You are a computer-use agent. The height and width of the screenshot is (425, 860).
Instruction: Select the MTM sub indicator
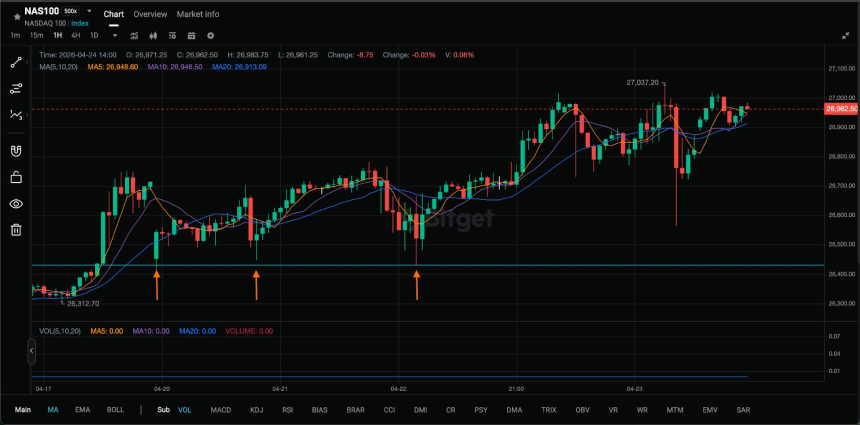675,410
